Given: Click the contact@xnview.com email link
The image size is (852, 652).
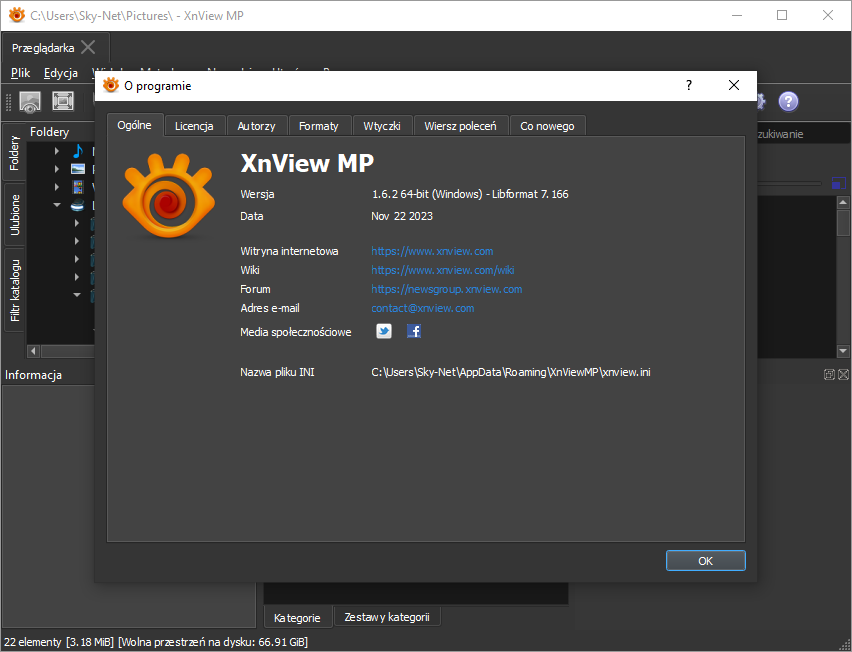Looking at the screenshot, I should (x=422, y=308).
